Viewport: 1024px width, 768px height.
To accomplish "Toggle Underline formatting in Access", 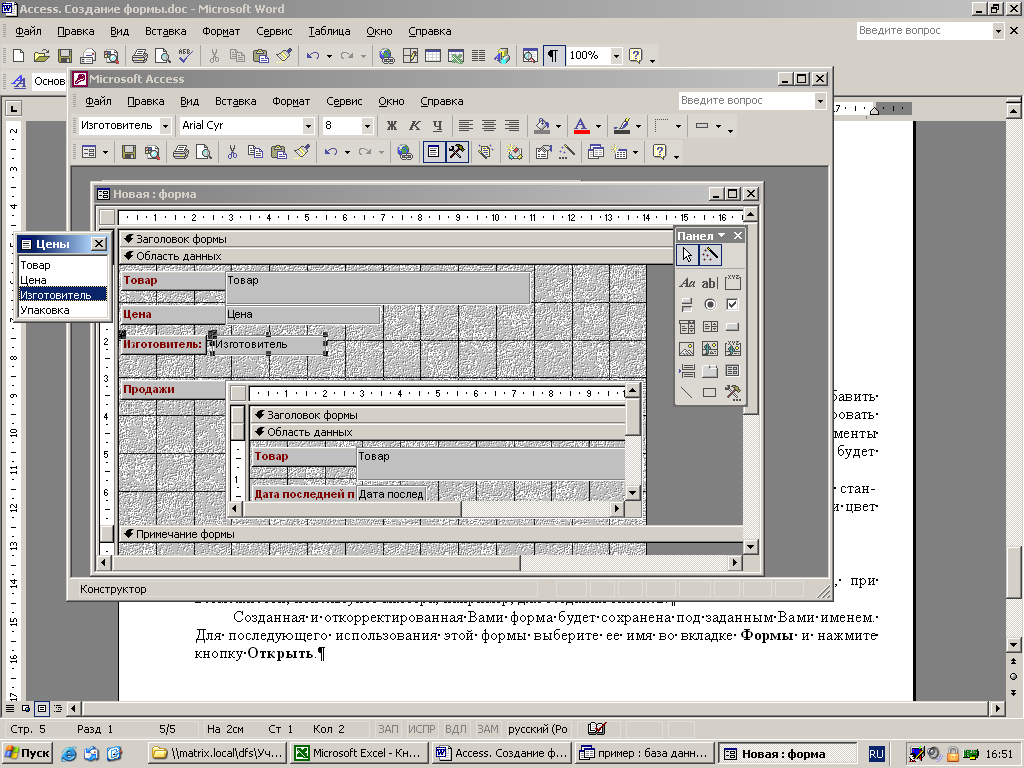I will pyautogui.click(x=438, y=125).
